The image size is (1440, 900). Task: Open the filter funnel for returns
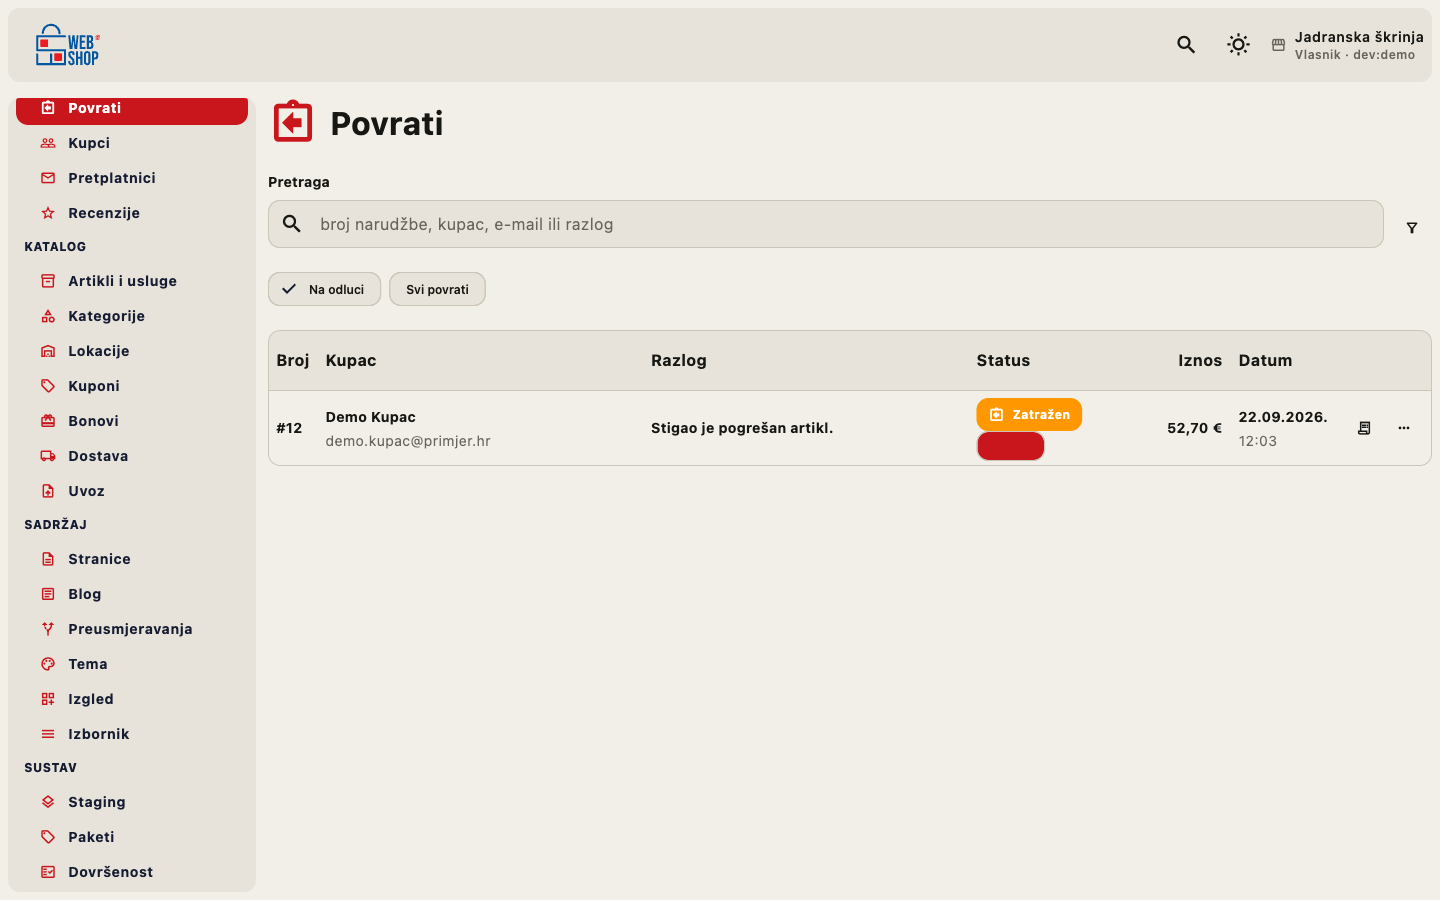pos(1412,228)
